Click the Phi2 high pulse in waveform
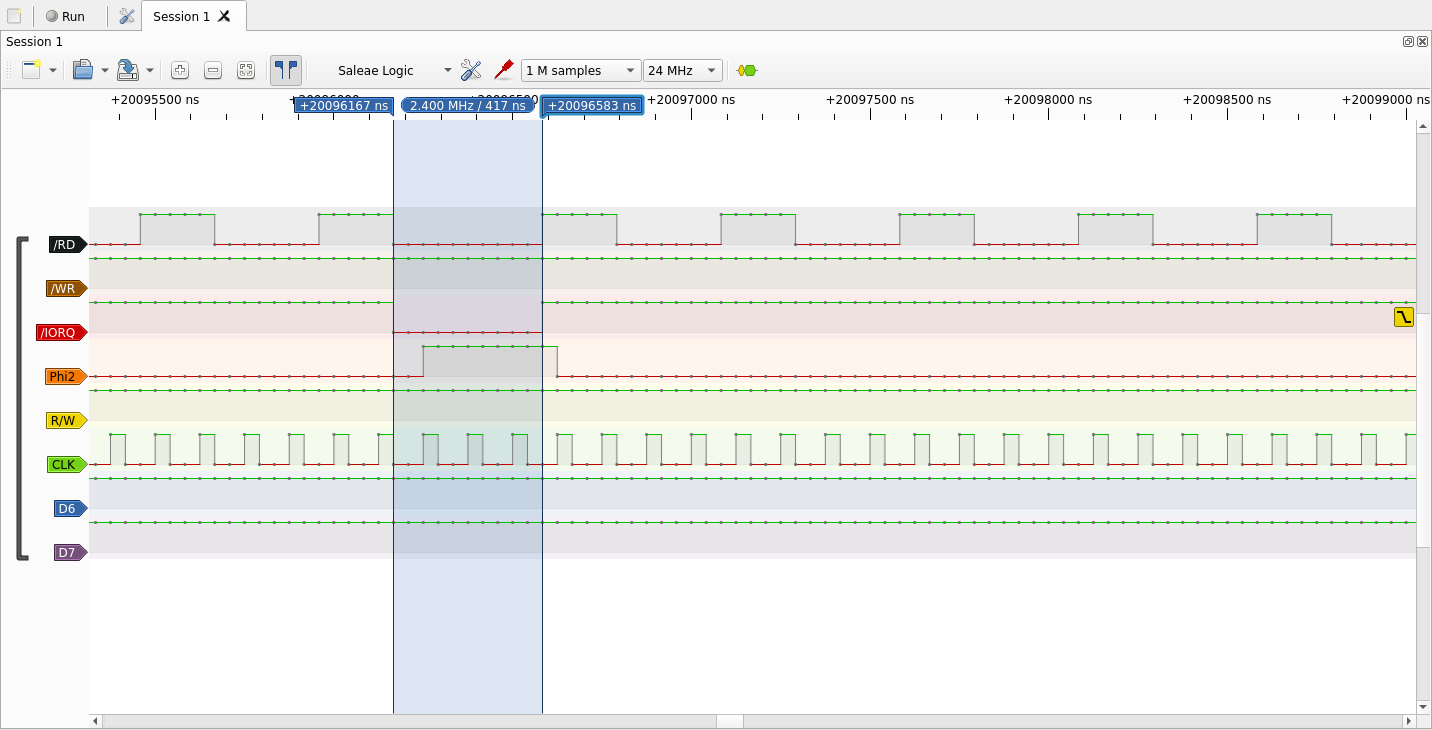1432x730 pixels. [x=490, y=361]
